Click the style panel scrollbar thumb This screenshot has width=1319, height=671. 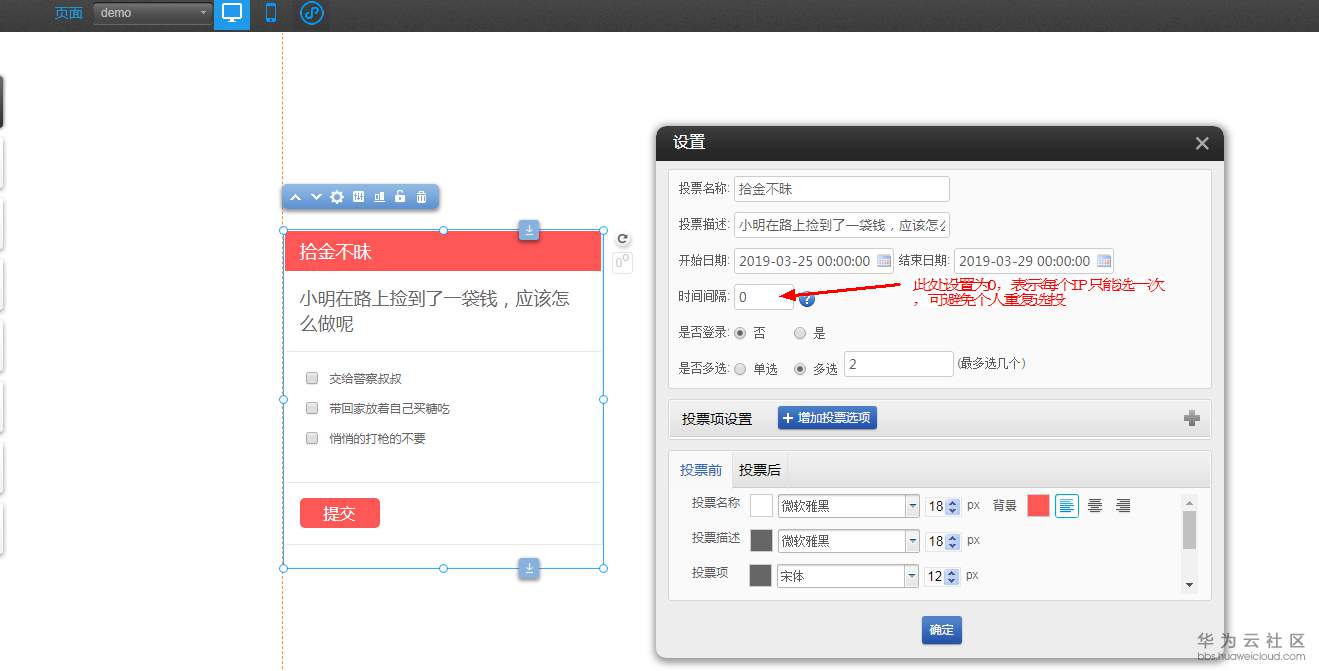[1189, 530]
